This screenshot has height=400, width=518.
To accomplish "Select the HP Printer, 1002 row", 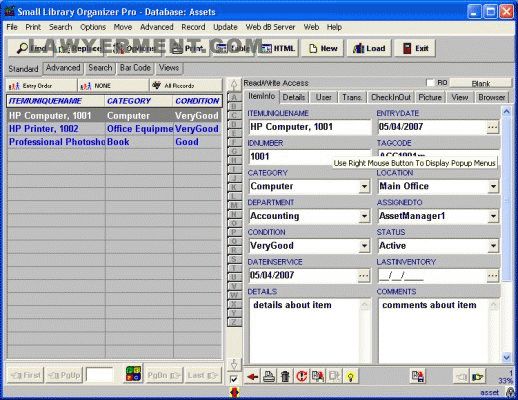I will (114, 129).
